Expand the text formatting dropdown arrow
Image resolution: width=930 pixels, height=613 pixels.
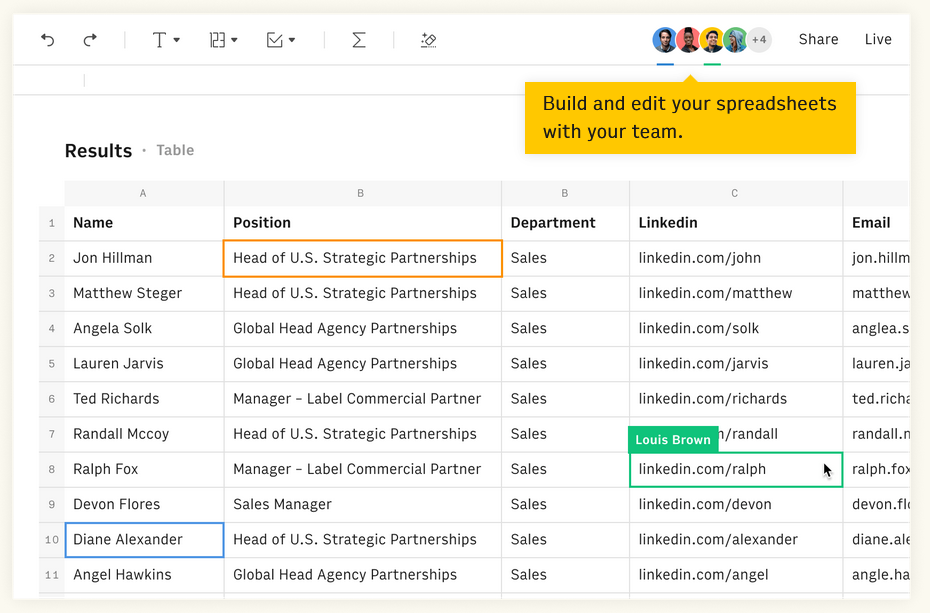click(x=177, y=40)
